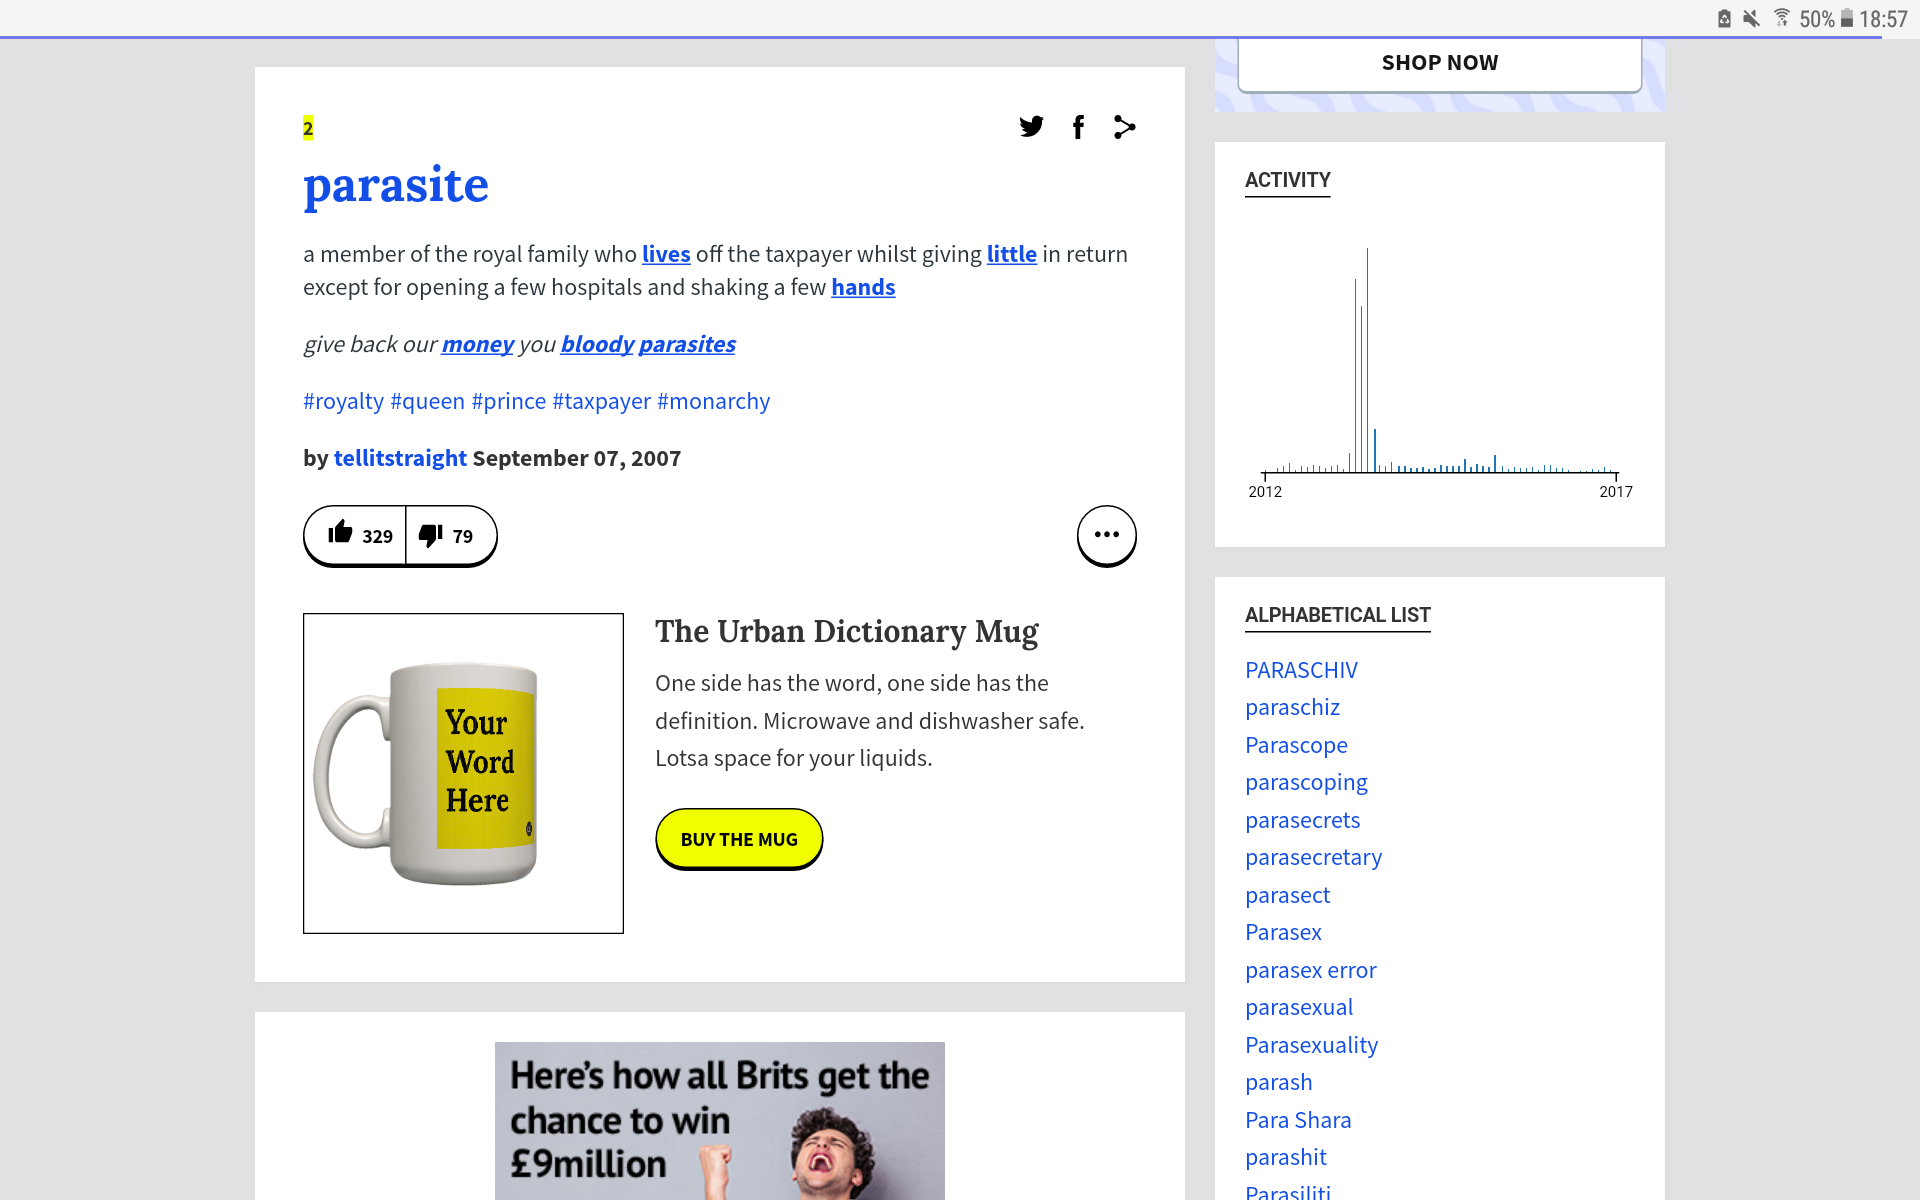Click the highlighted definition number 2
Viewport: 1920px width, 1200px height.
(x=308, y=128)
